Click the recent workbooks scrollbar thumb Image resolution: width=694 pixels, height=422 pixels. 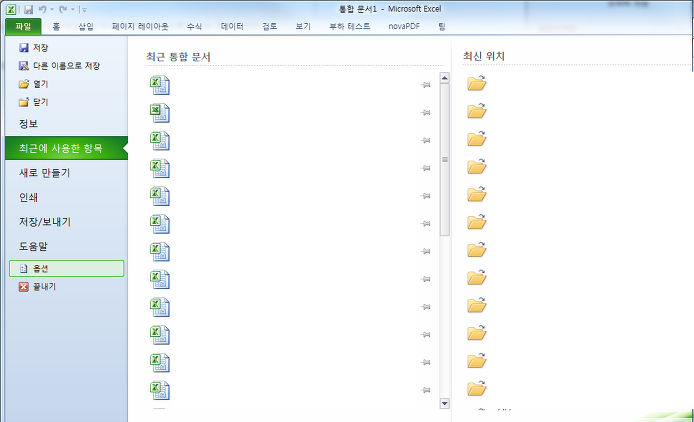coord(444,159)
